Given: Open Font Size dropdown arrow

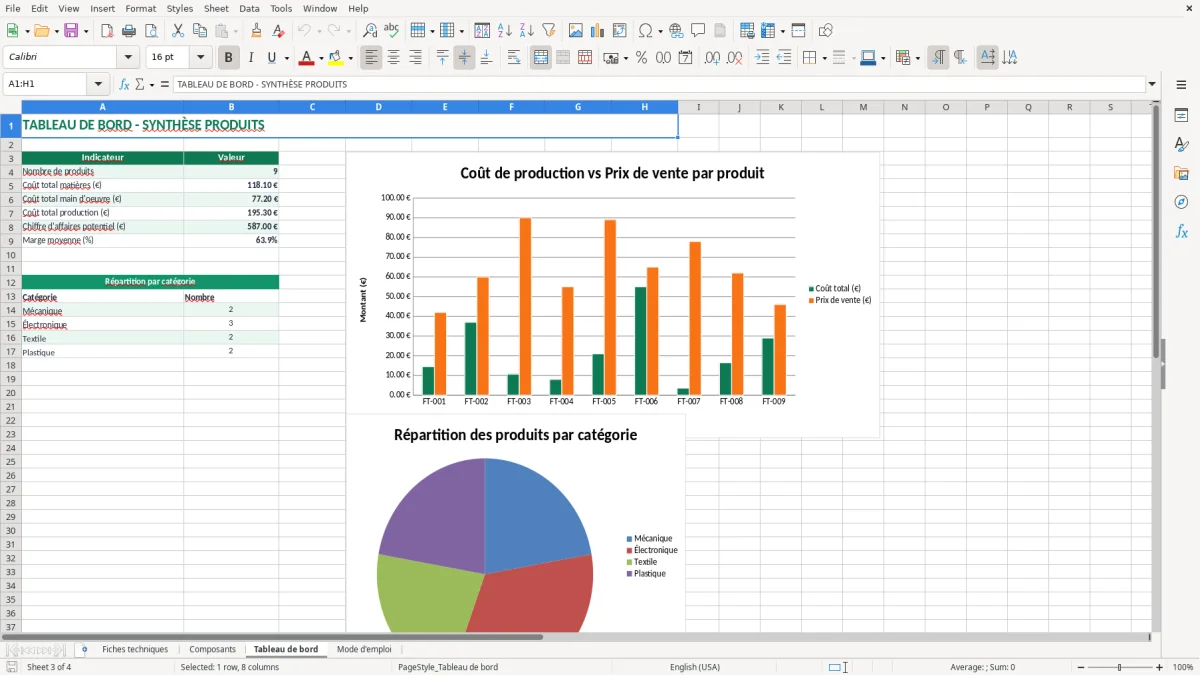Looking at the screenshot, I should click(x=200, y=58).
